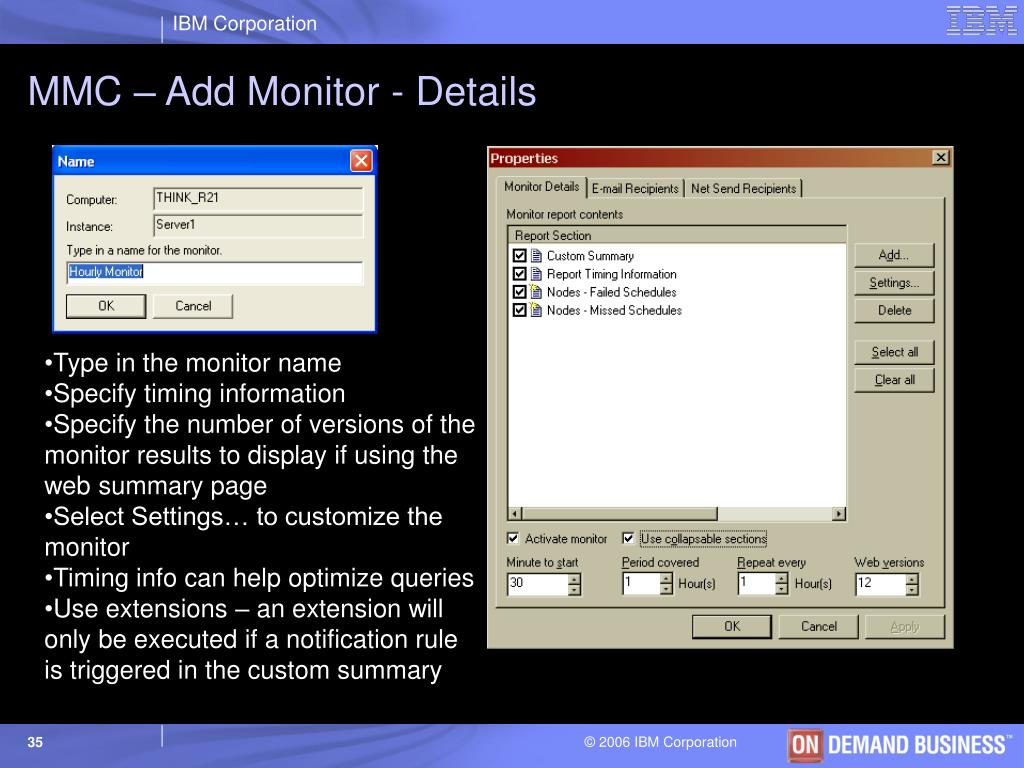Click the horizontal scrollbar thumb in report list
This screenshot has height=768, width=1024.
[619, 514]
